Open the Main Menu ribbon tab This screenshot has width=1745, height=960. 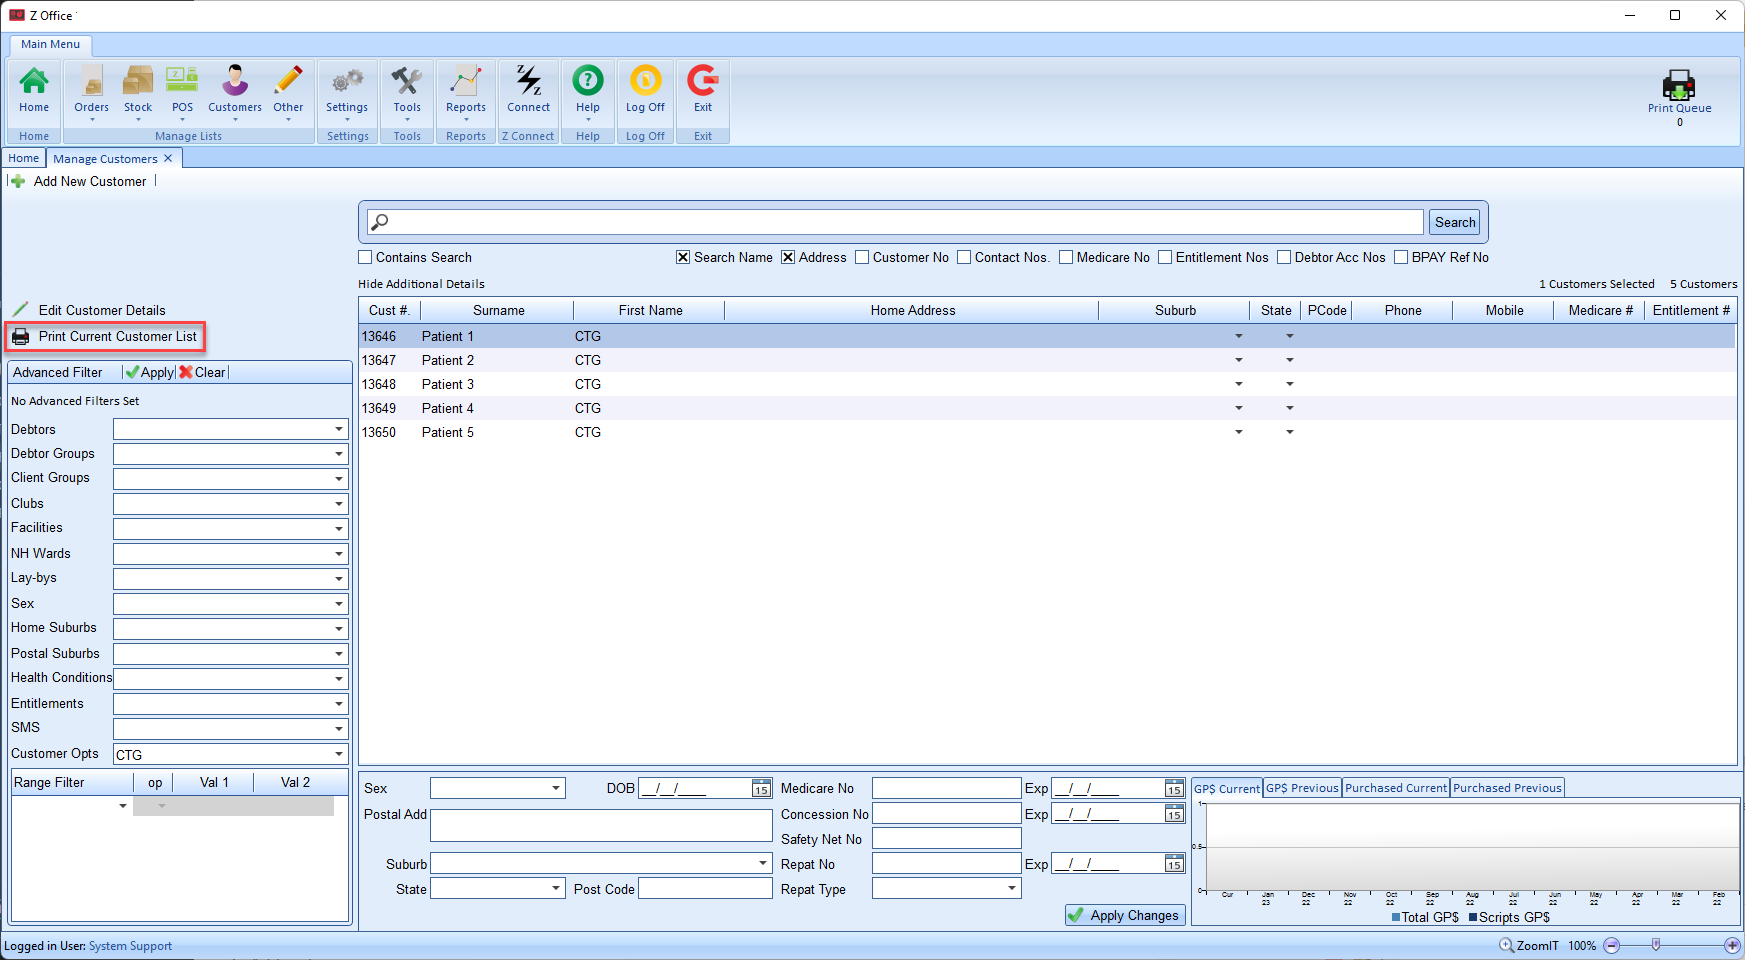50,44
